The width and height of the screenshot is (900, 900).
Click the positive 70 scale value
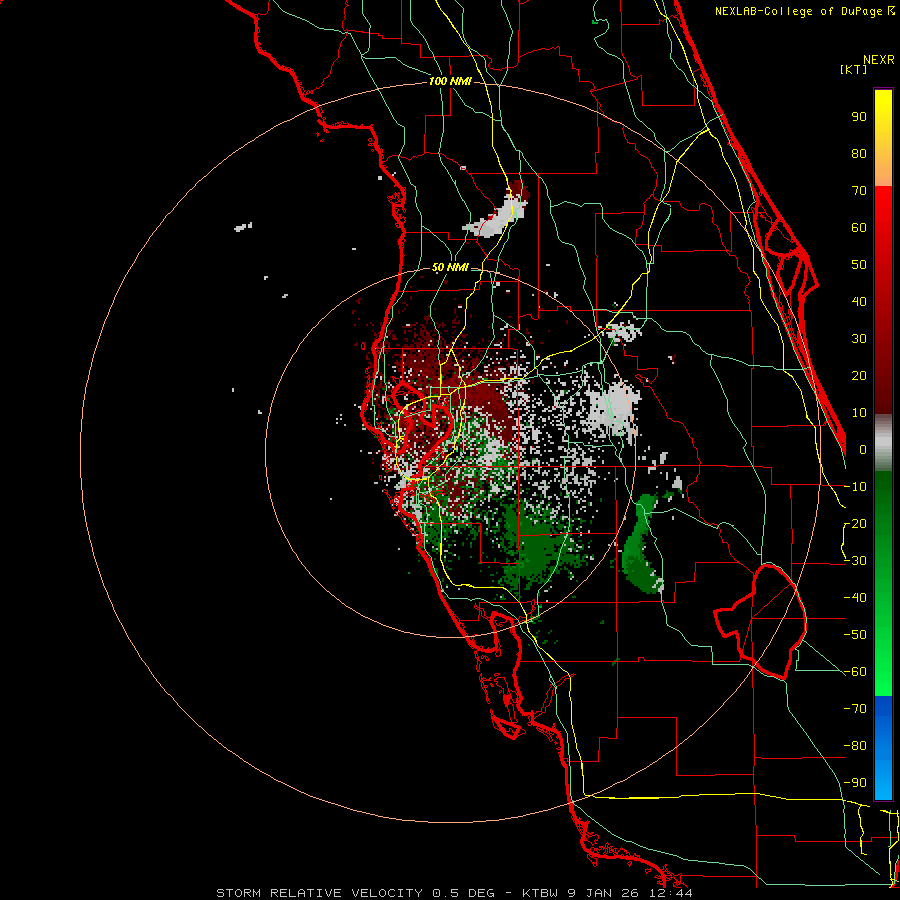pos(859,191)
